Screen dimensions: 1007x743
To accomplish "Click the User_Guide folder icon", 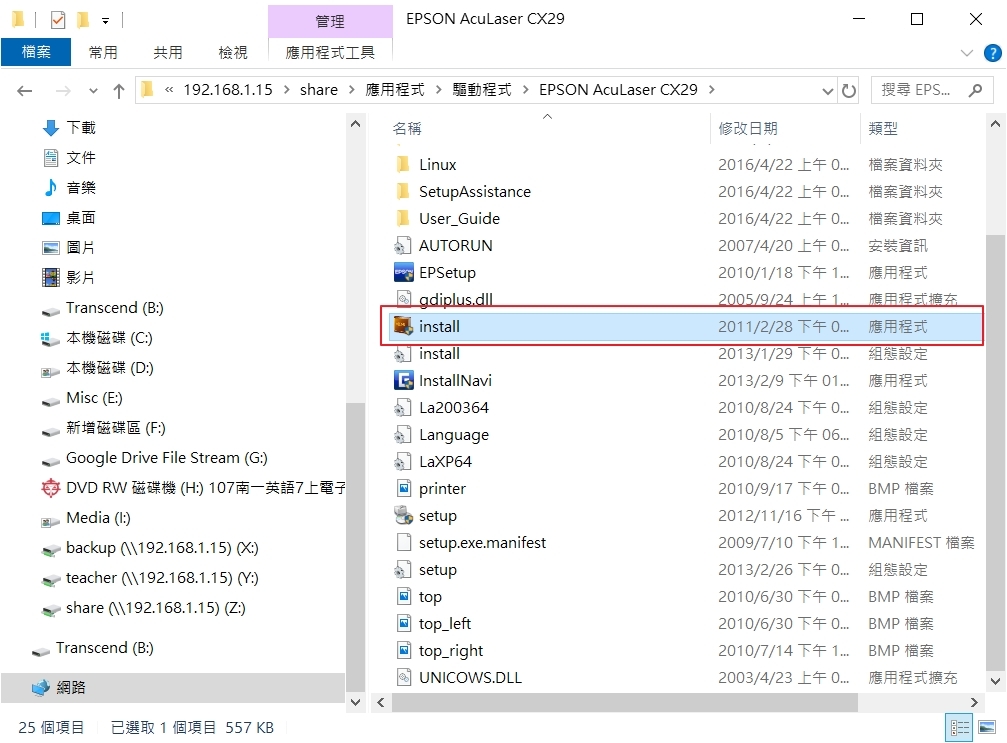I will (403, 218).
